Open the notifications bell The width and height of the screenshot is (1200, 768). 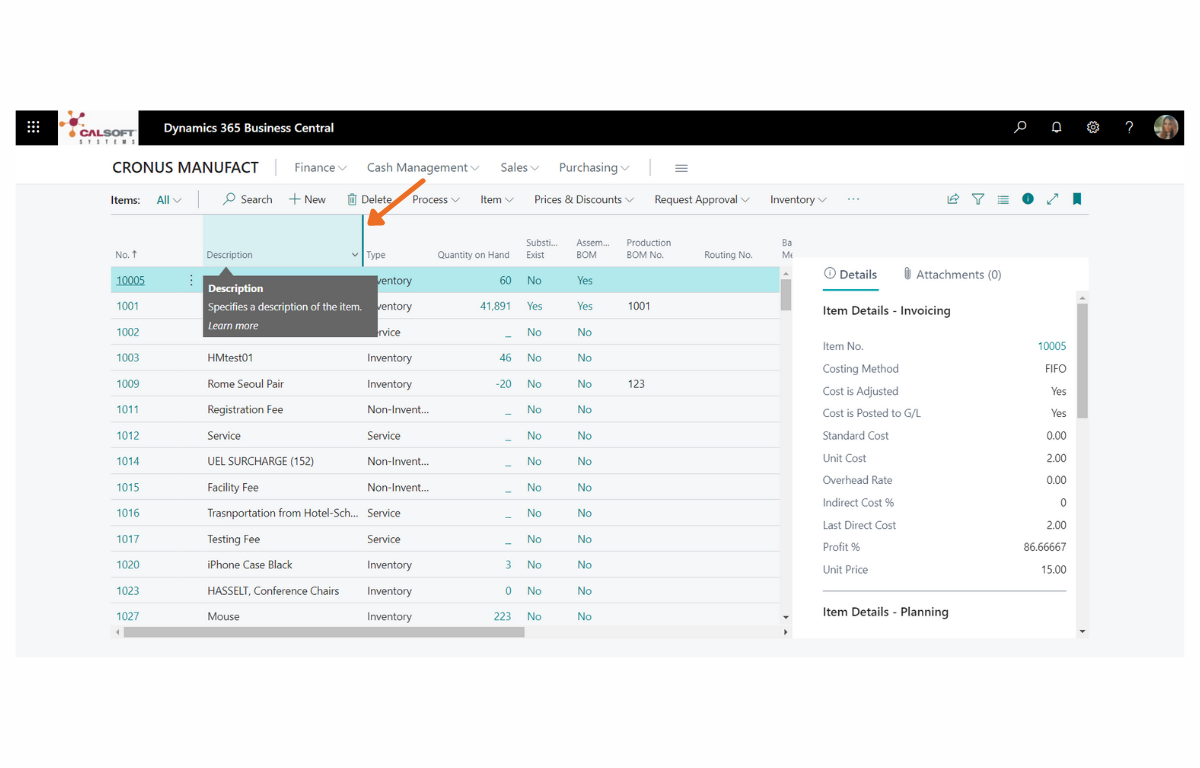point(1056,127)
